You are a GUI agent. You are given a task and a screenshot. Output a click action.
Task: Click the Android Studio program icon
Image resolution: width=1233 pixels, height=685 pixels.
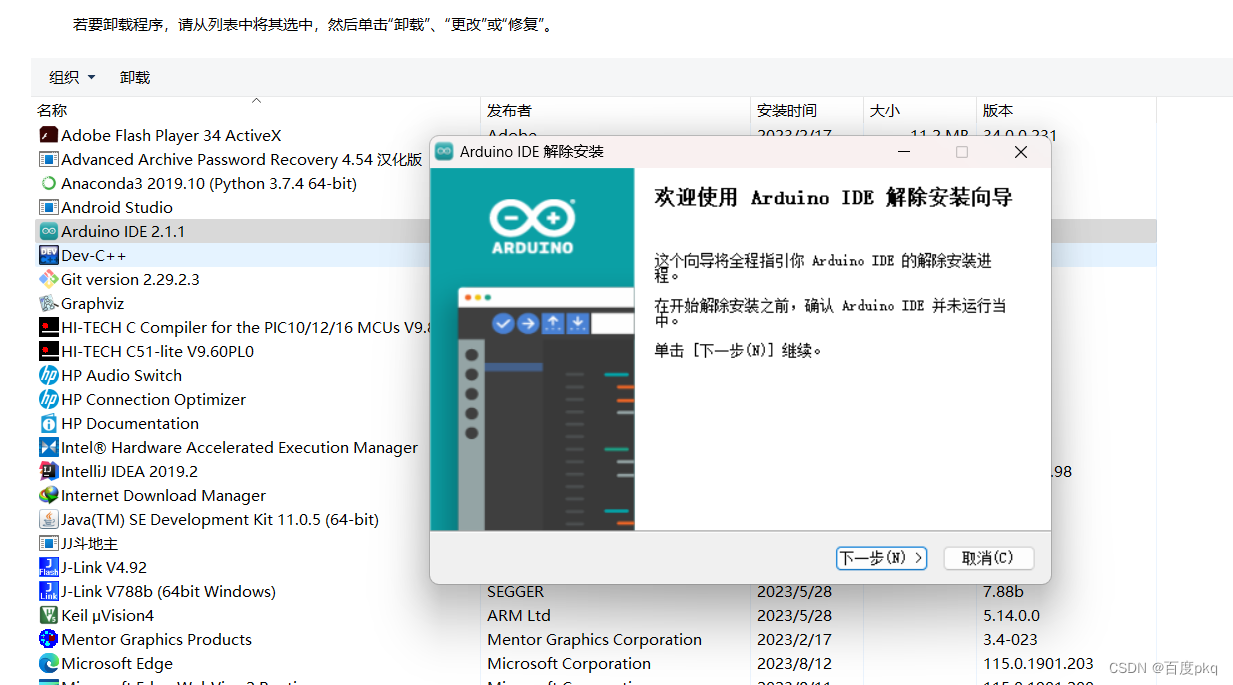point(48,207)
